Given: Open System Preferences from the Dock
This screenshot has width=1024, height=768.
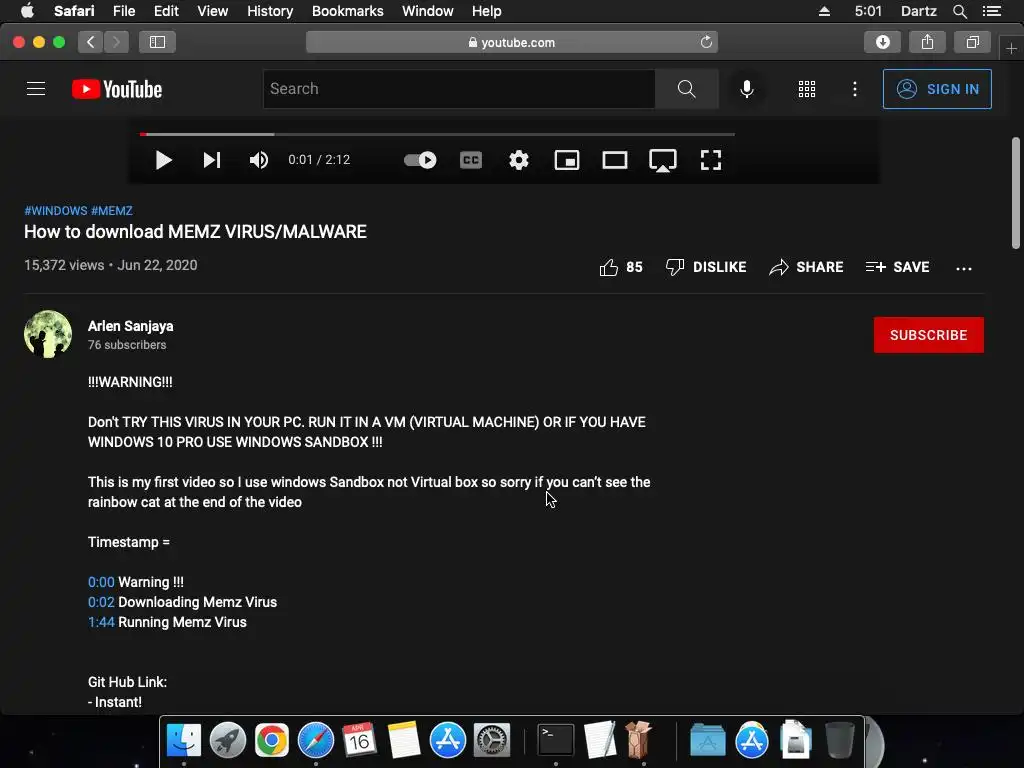Looking at the screenshot, I should click(492, 740).
